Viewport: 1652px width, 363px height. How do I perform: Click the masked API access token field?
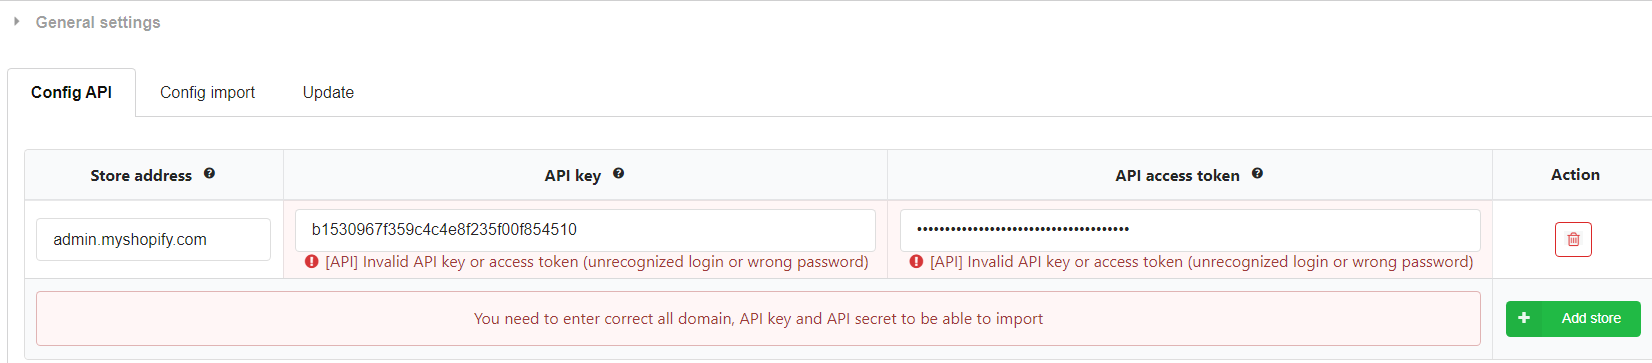tap(1190, 230)
